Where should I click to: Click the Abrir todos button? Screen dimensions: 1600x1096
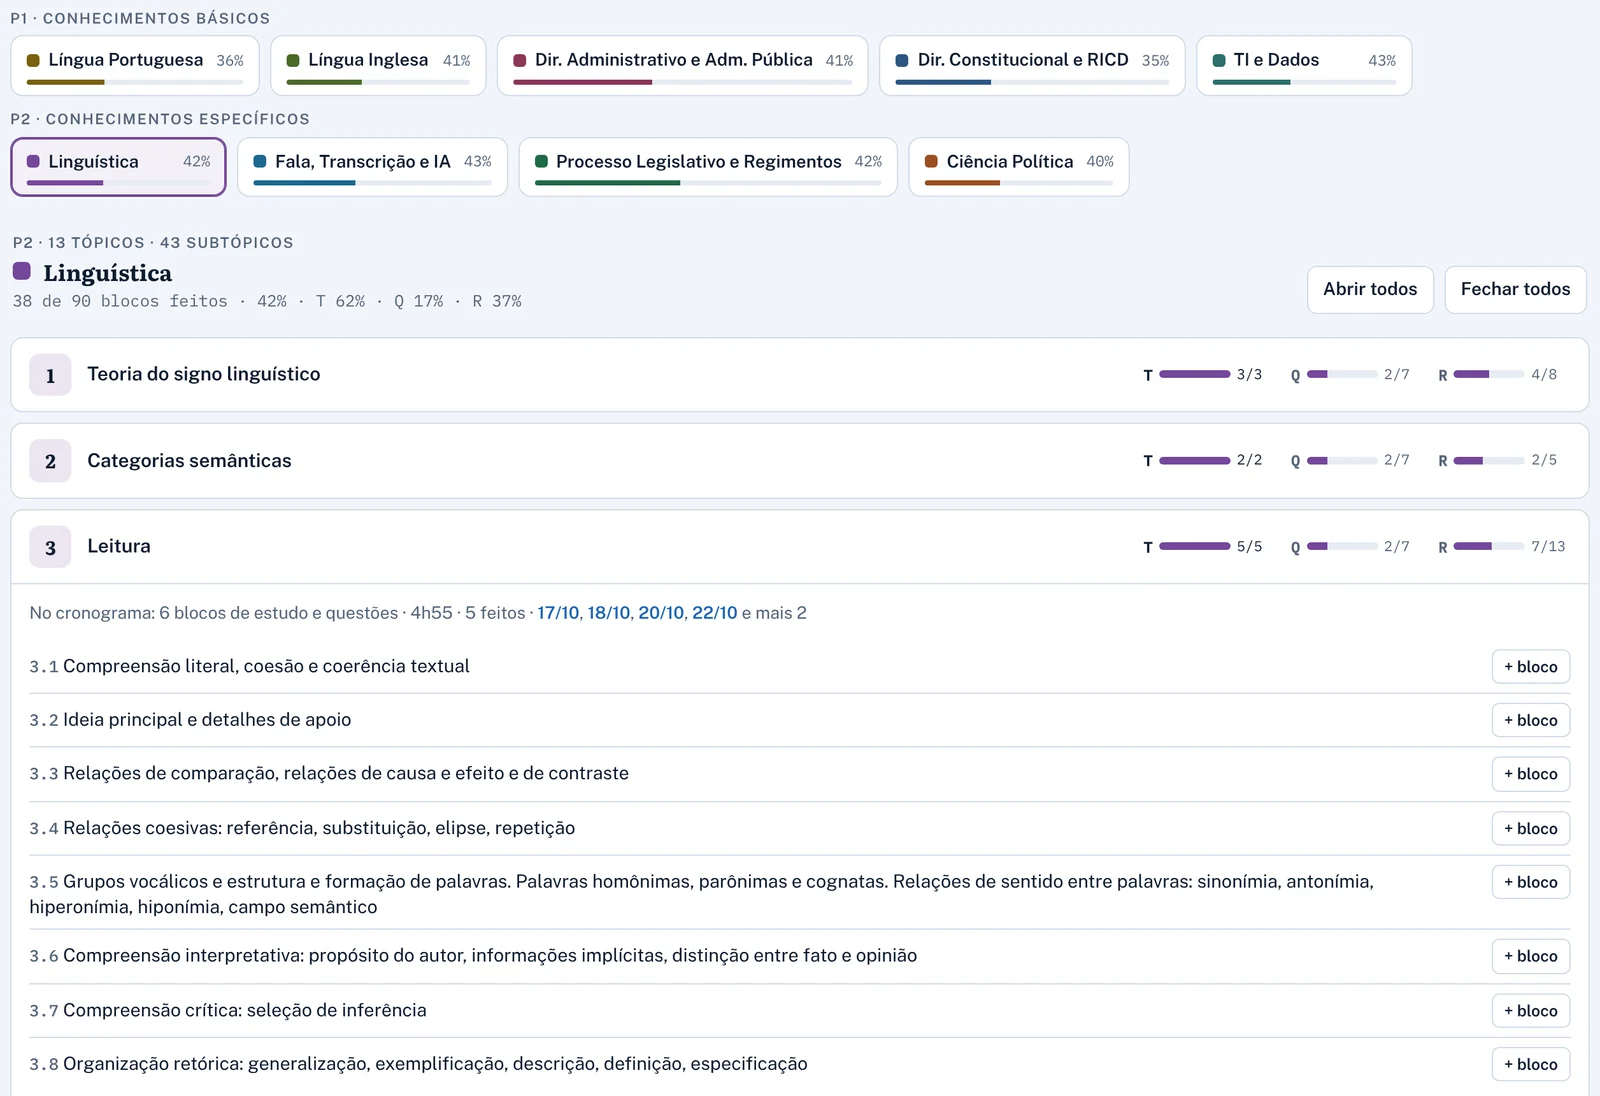[x=1370, y=290]
